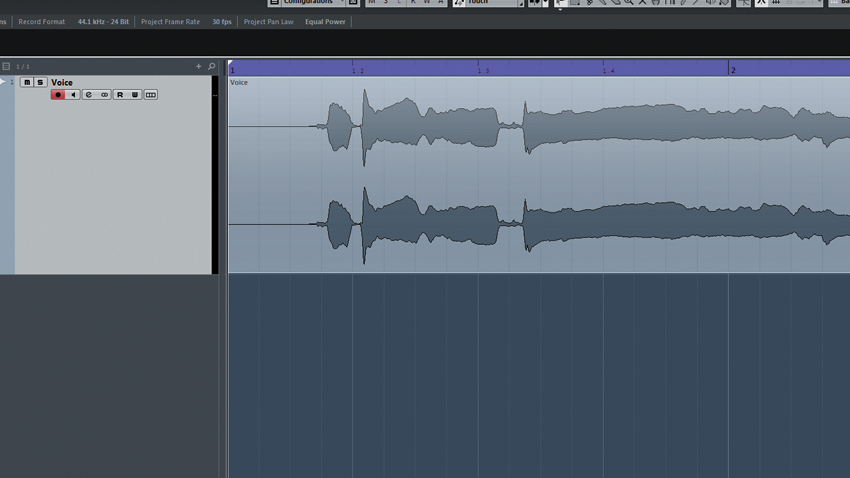The height and width of the screenshot is (478, 850).
Task: Toggle input monitor on Voice track
Action: pos(73,95)
